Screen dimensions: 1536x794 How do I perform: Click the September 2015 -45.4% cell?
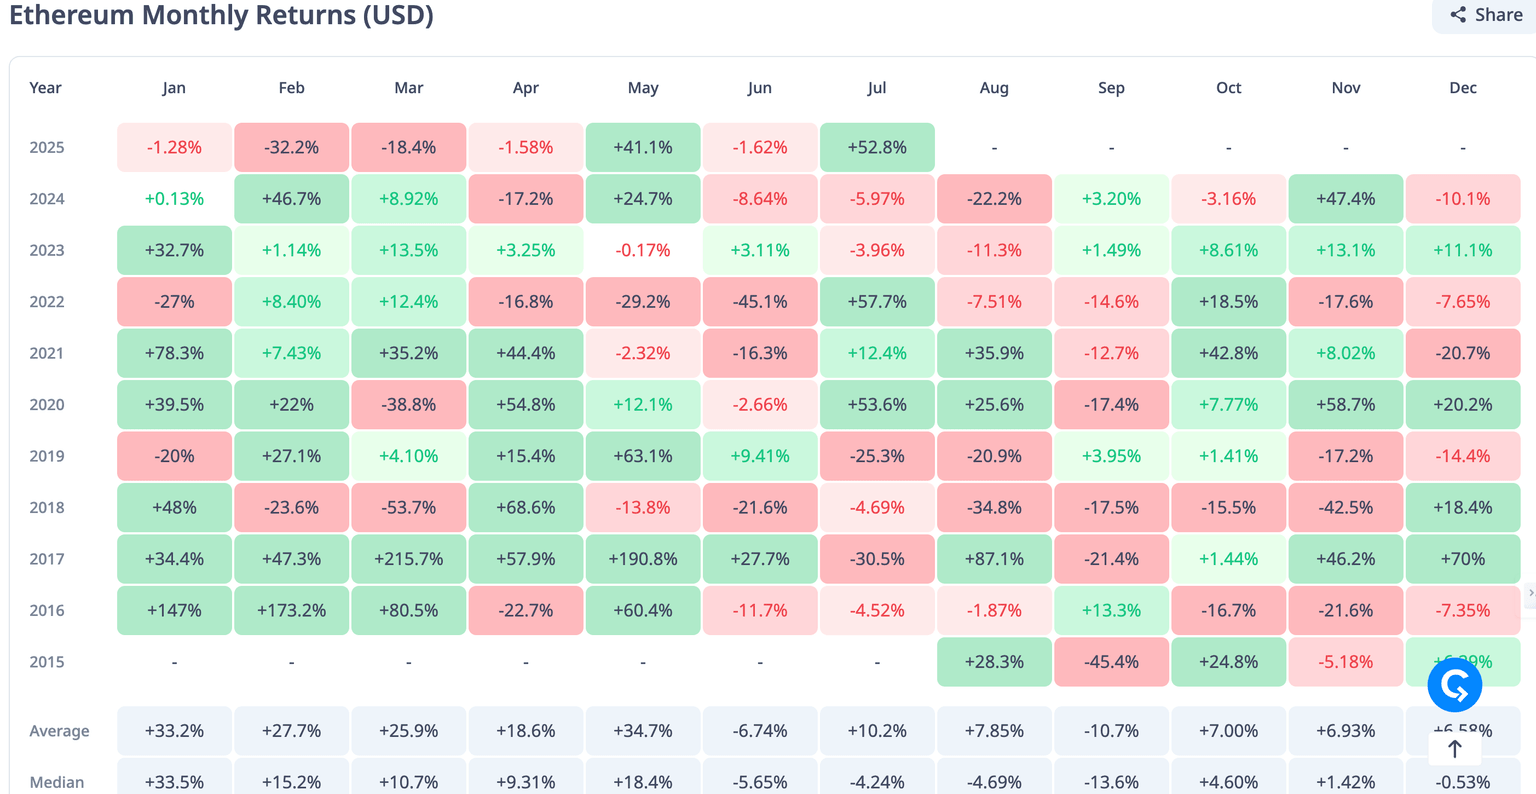pos(1111,662)
